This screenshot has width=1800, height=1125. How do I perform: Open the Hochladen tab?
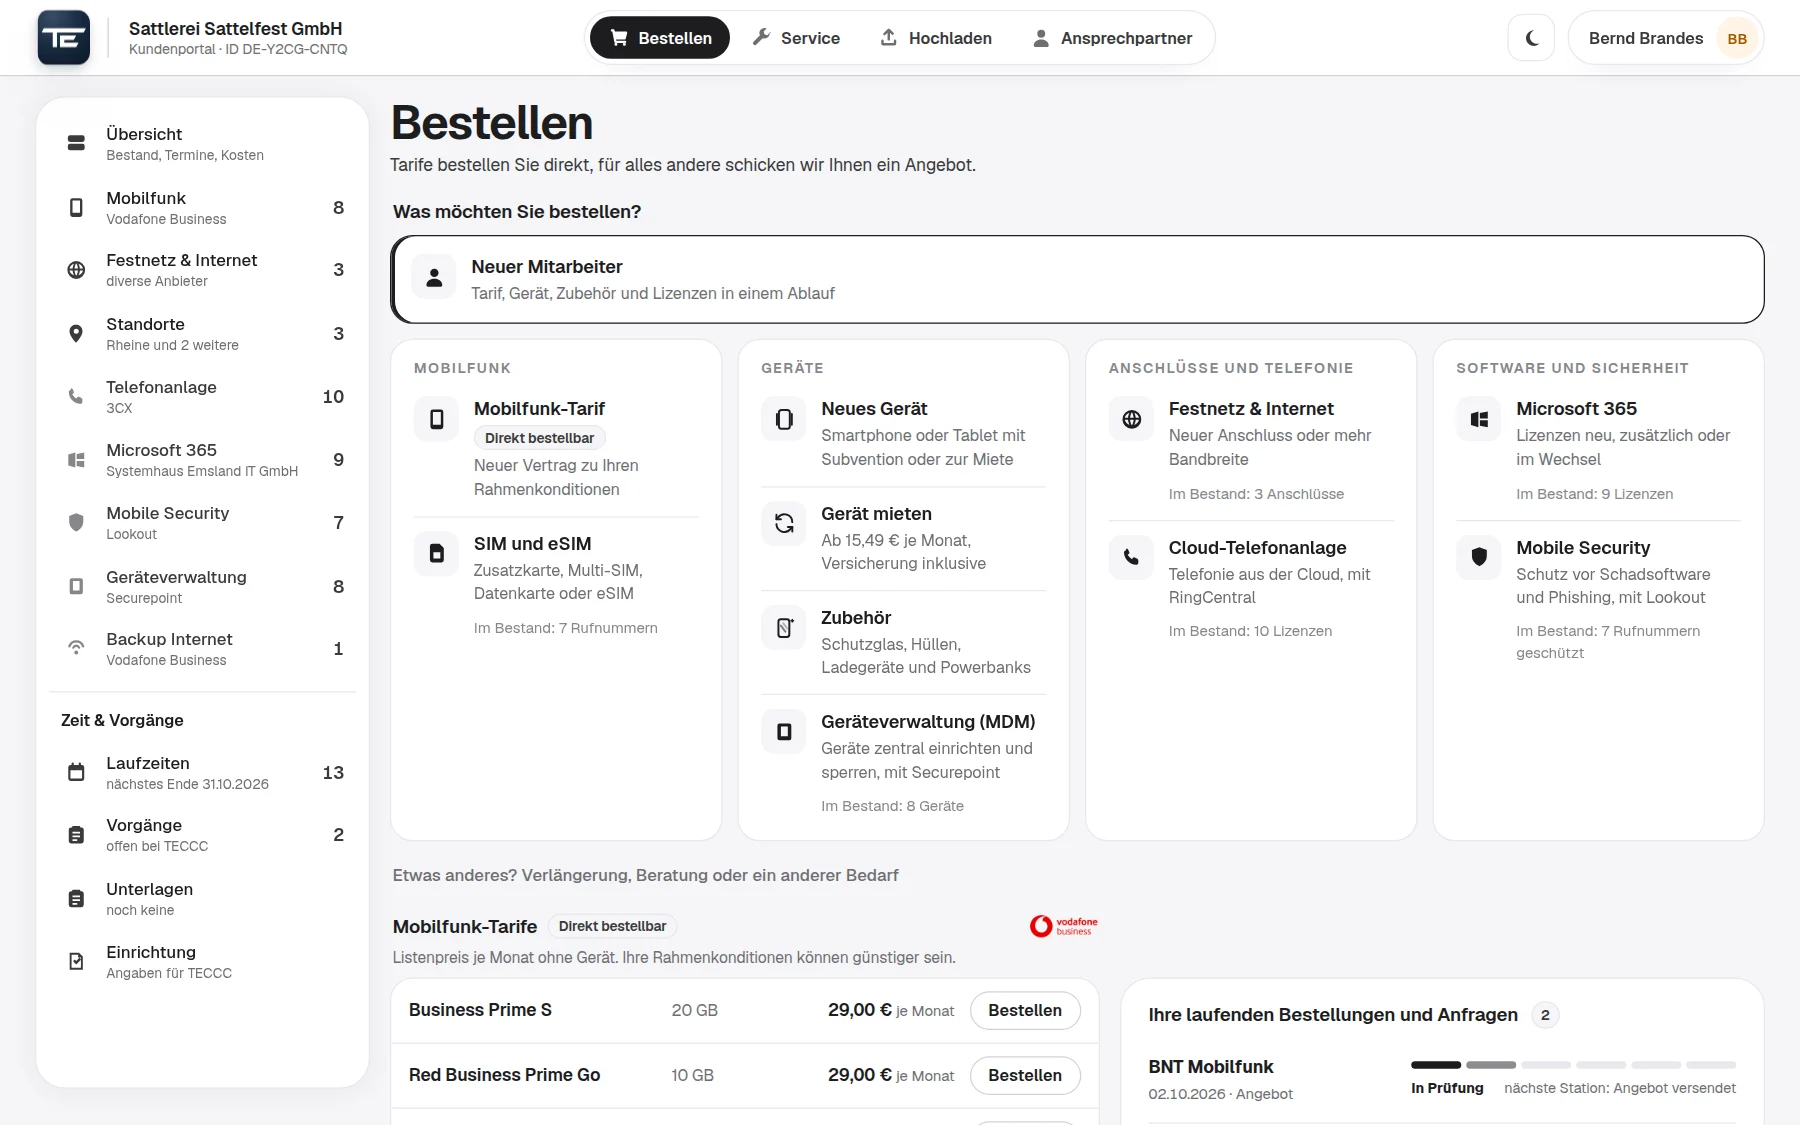pos(936,38)
